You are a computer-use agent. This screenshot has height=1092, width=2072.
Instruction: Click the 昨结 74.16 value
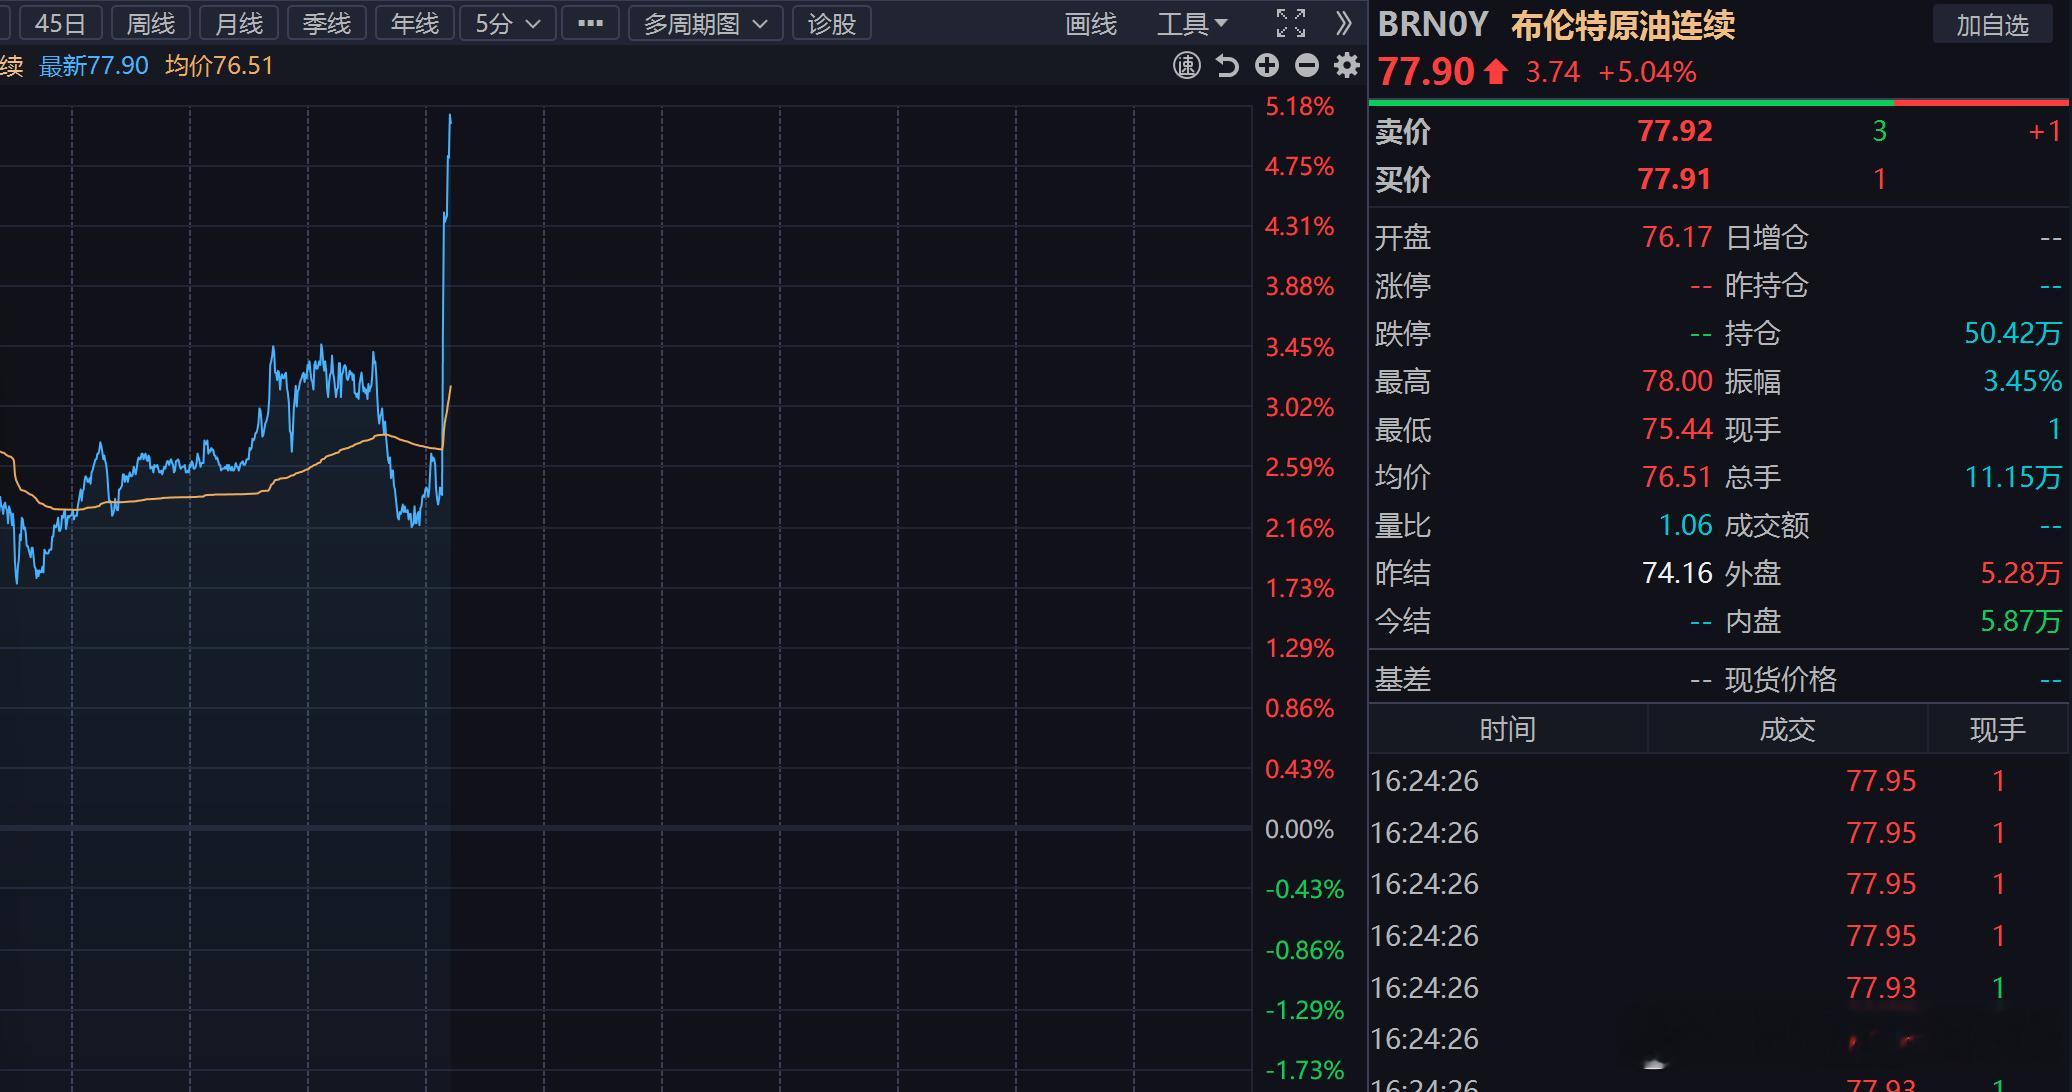(1677, 573)
